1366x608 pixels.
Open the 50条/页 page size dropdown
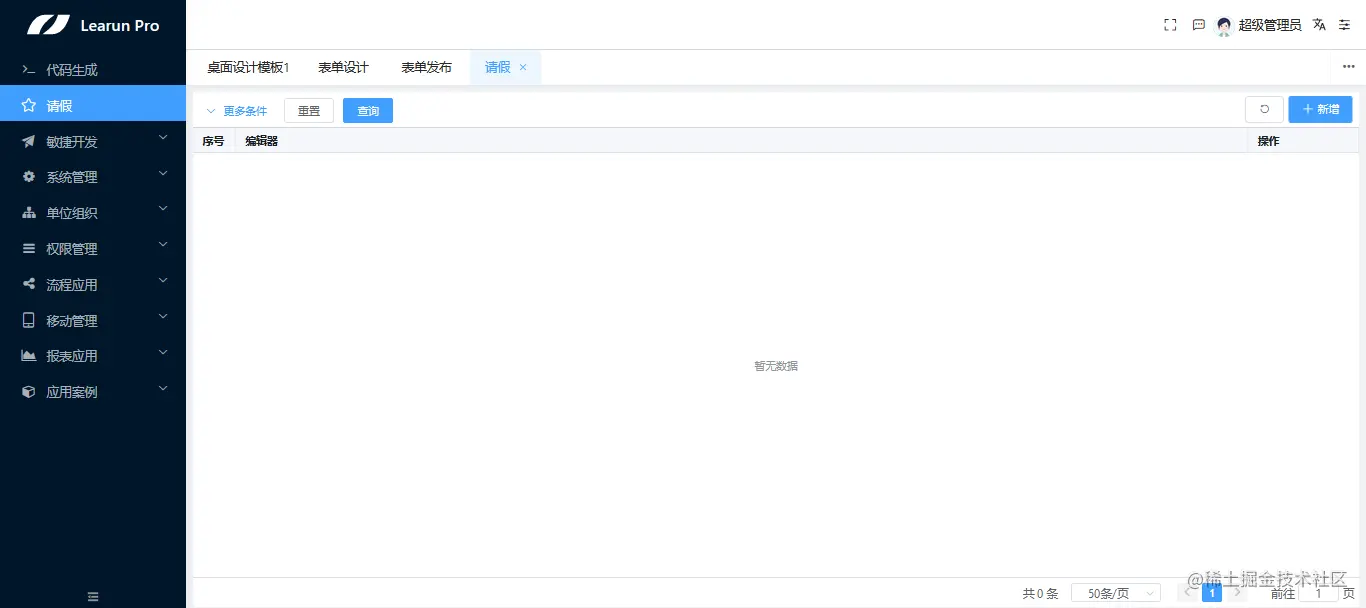(x=1114, y=592)
